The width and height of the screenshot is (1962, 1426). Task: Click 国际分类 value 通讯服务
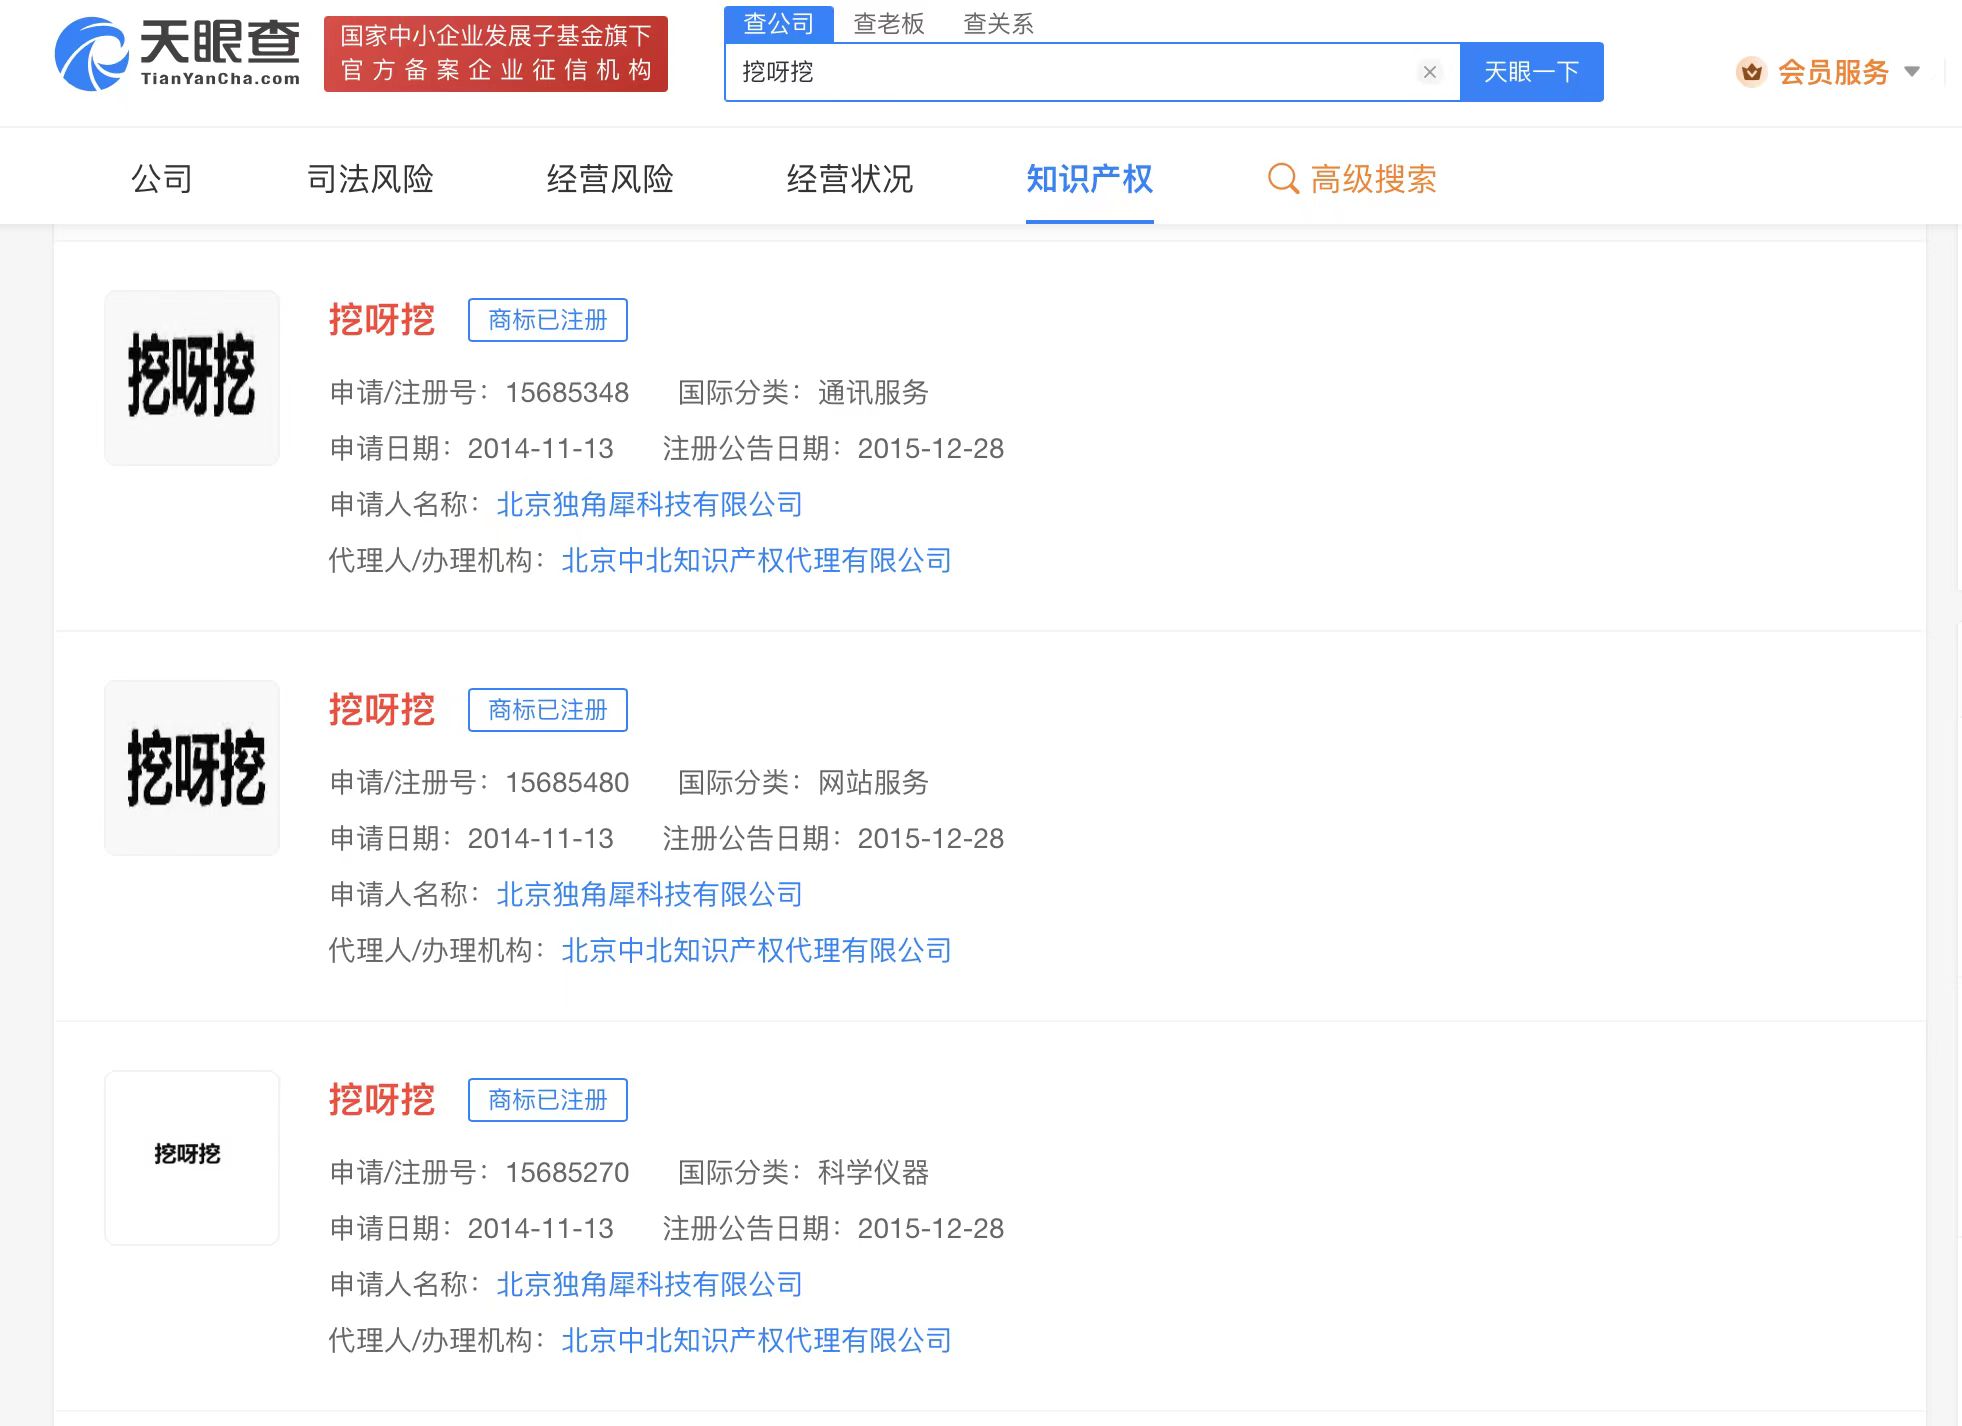(x=873, y=392)
